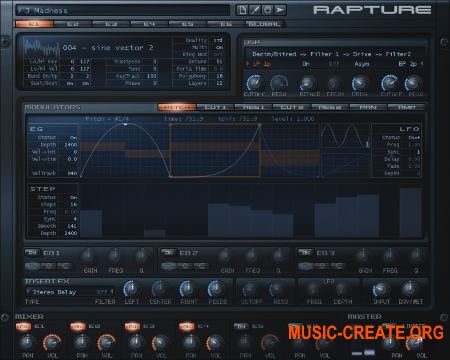The image size is (450, 360).
Task: Select the Cut 1 modulator tab
Action: 215,107
